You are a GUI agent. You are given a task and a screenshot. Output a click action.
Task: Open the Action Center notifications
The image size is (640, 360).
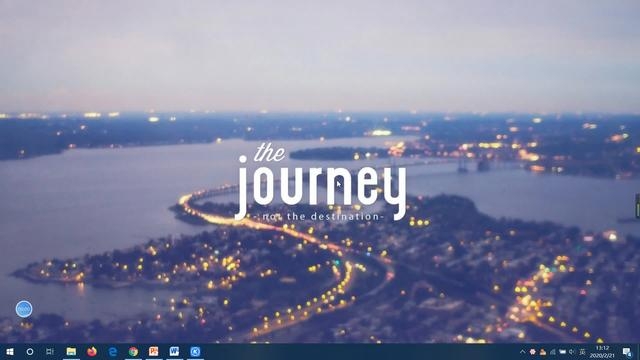click(627, 352)
